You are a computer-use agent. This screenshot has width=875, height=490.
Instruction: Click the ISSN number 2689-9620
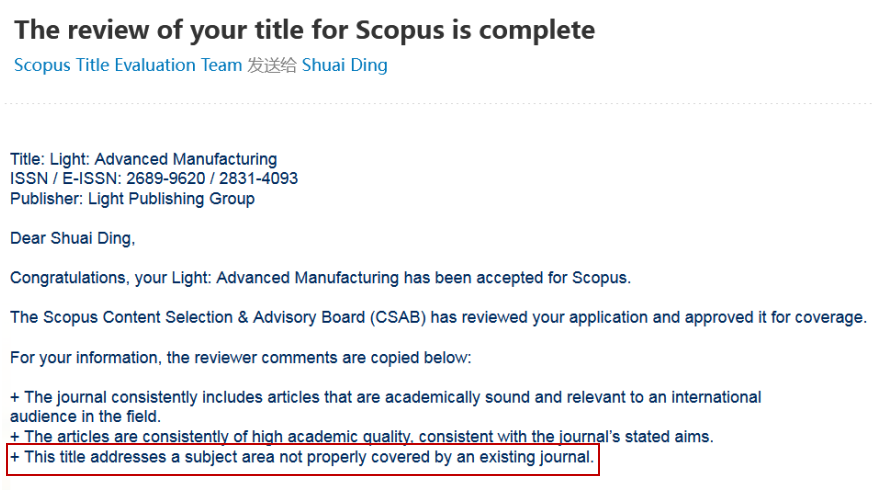164,179
